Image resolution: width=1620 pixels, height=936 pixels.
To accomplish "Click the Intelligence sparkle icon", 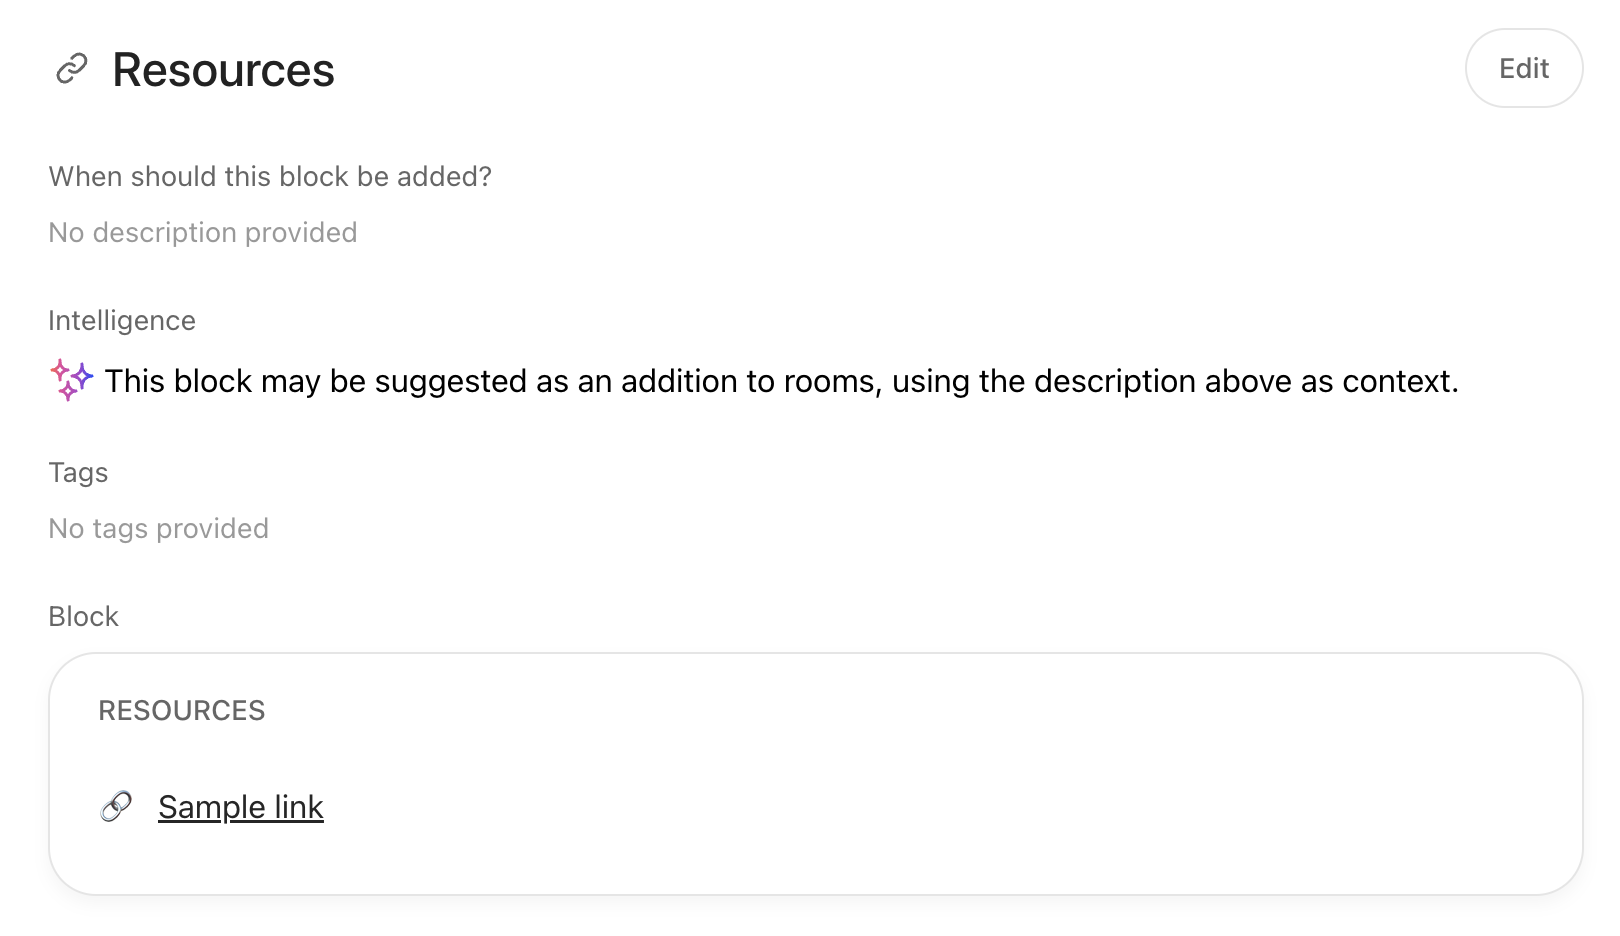I will pyautogui.click(x=71, y=380).
